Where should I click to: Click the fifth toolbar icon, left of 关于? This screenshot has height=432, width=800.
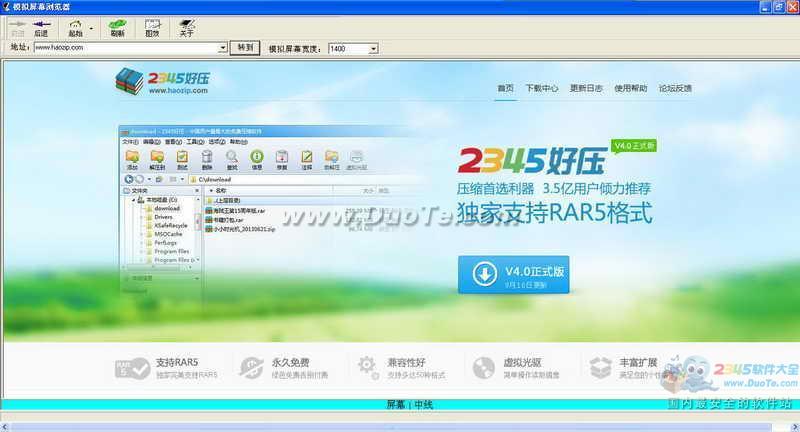pyautogui.click(x=152, y=24)
